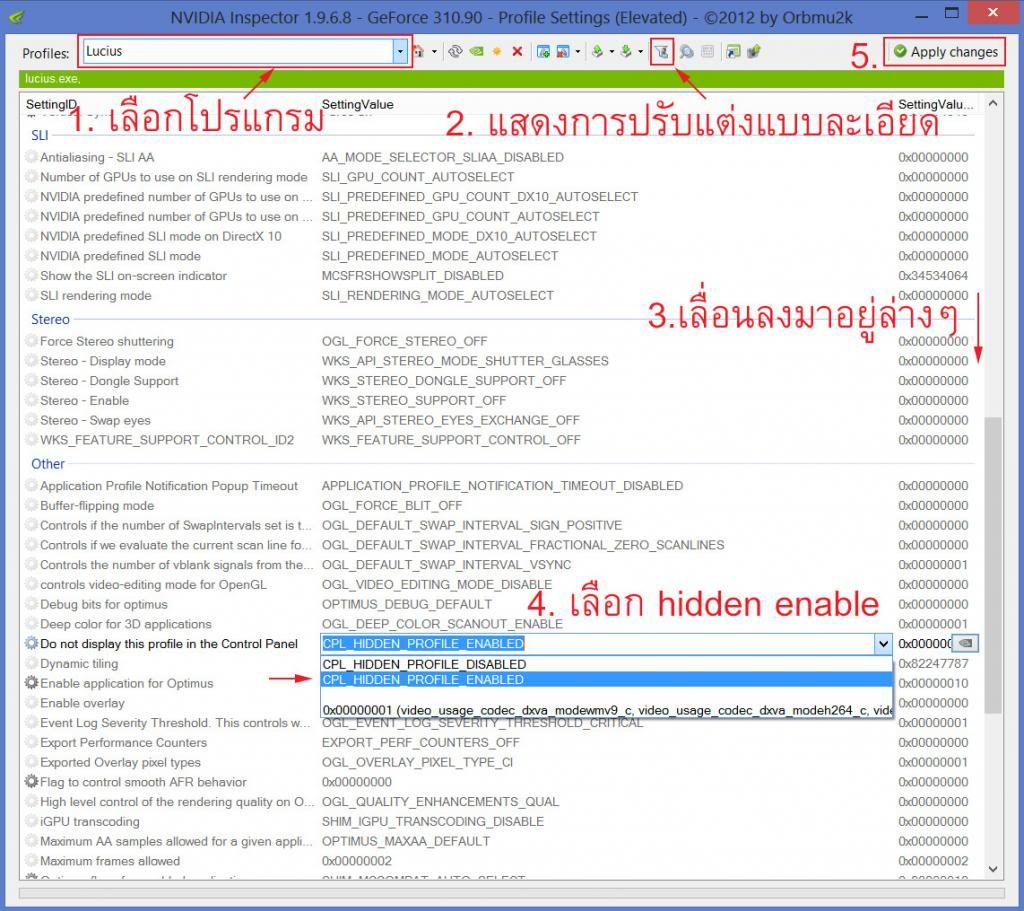Screen dimensions: 1024x911
Task: Select the Stereo - Display mode setting row
Action: click(x=103, y=361)
